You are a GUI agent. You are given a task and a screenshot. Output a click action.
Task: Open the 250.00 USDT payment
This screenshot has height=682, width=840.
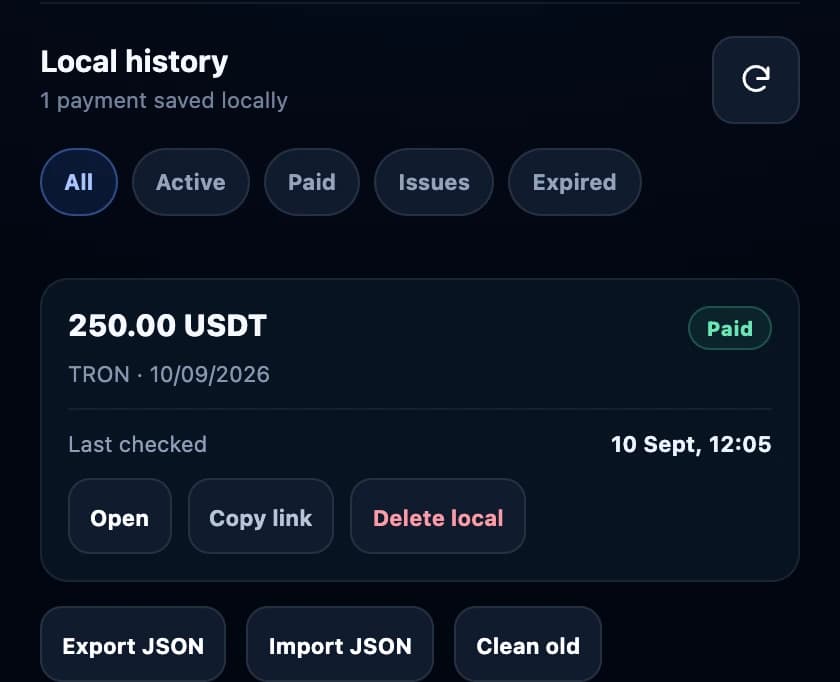(119, 516)
